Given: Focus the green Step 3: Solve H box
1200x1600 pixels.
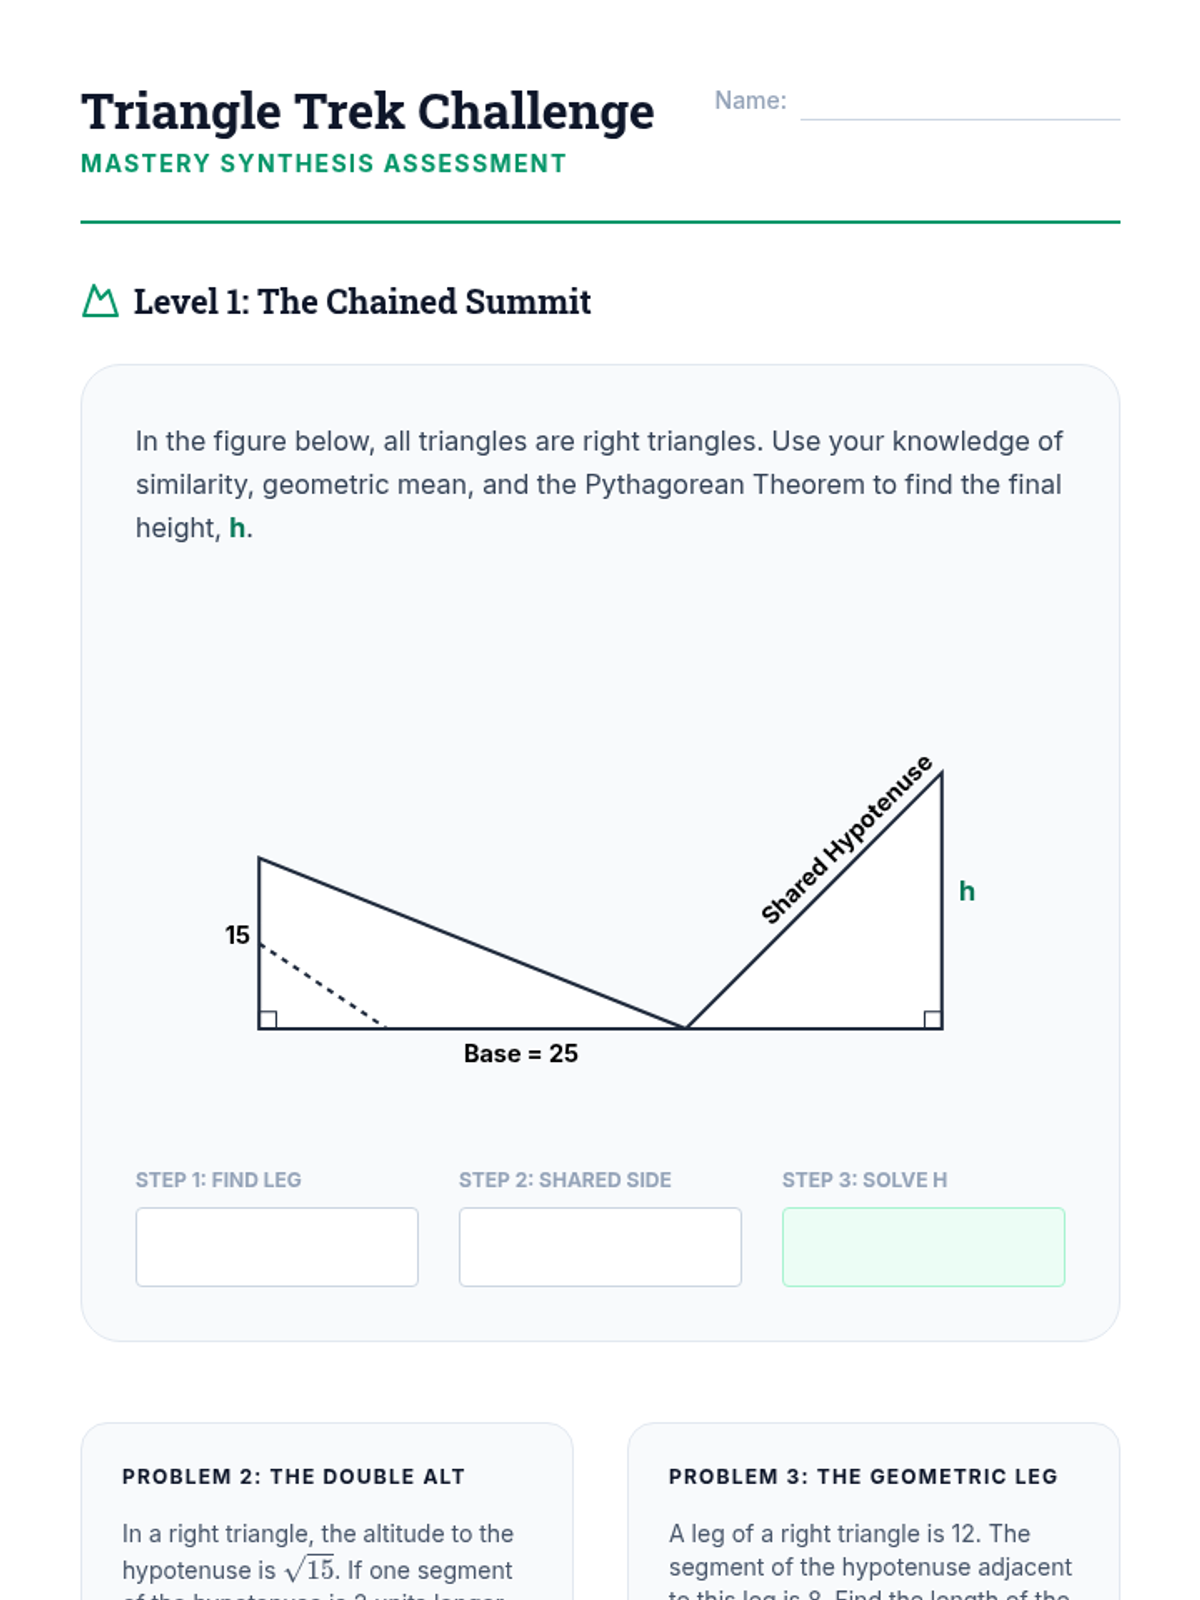Looking at the screenshot, I should (923, 1247).
